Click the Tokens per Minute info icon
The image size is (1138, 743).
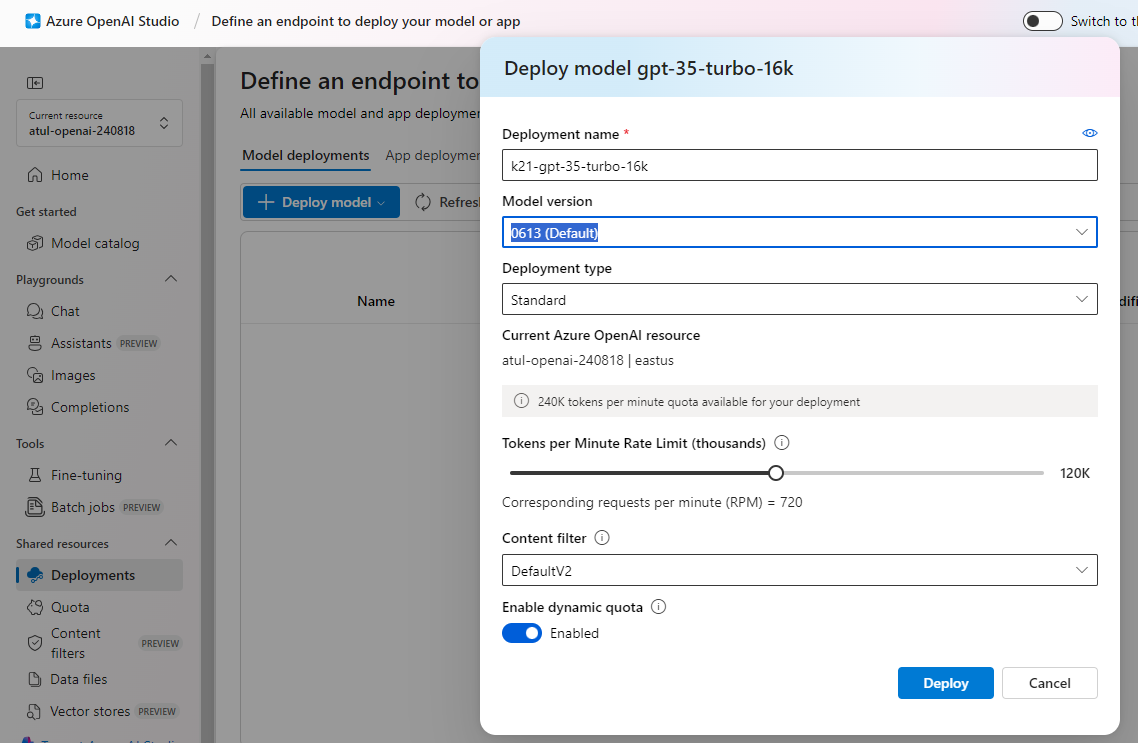coord(782,443)
